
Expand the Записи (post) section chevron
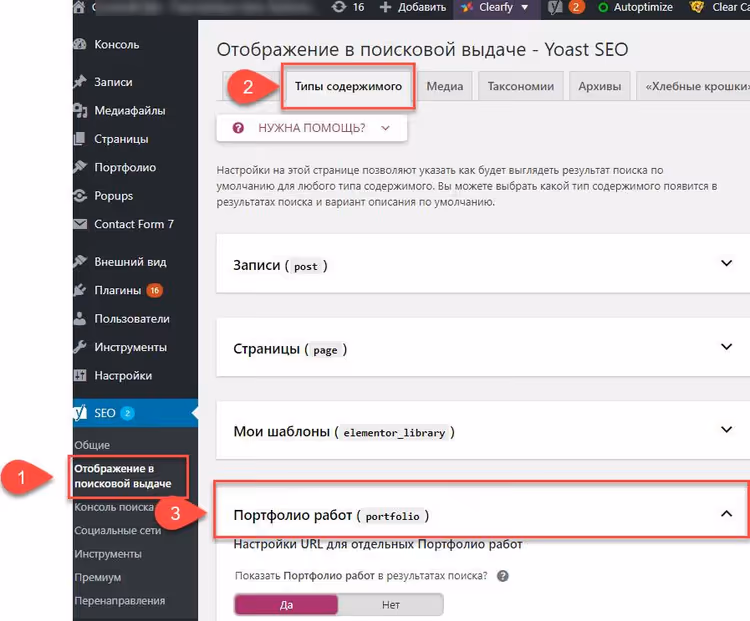point(727,263)
